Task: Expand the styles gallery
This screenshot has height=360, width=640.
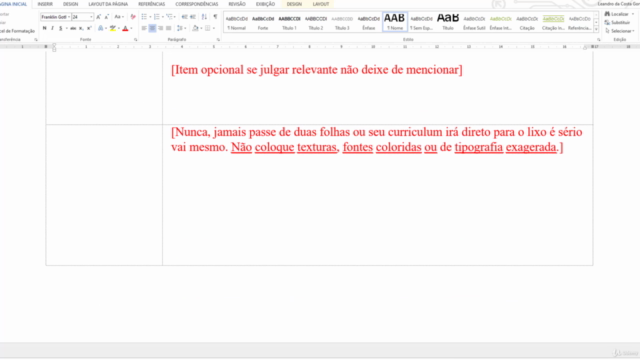Action: [596, 29]
